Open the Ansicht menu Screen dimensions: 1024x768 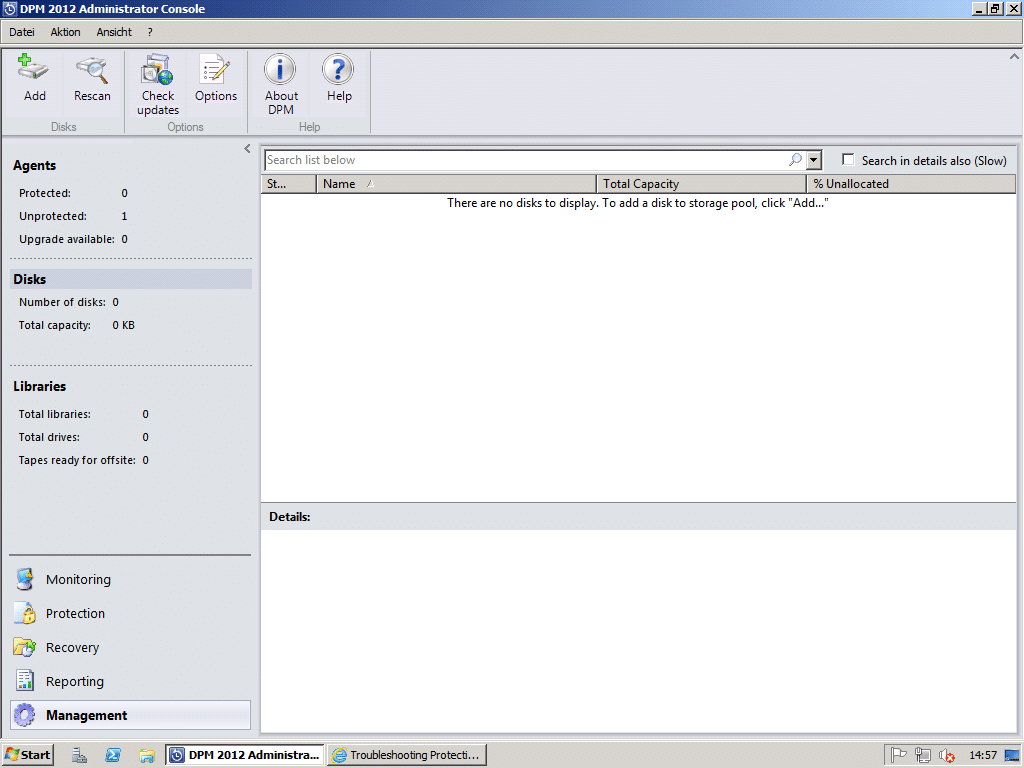[x=114, y=32]
